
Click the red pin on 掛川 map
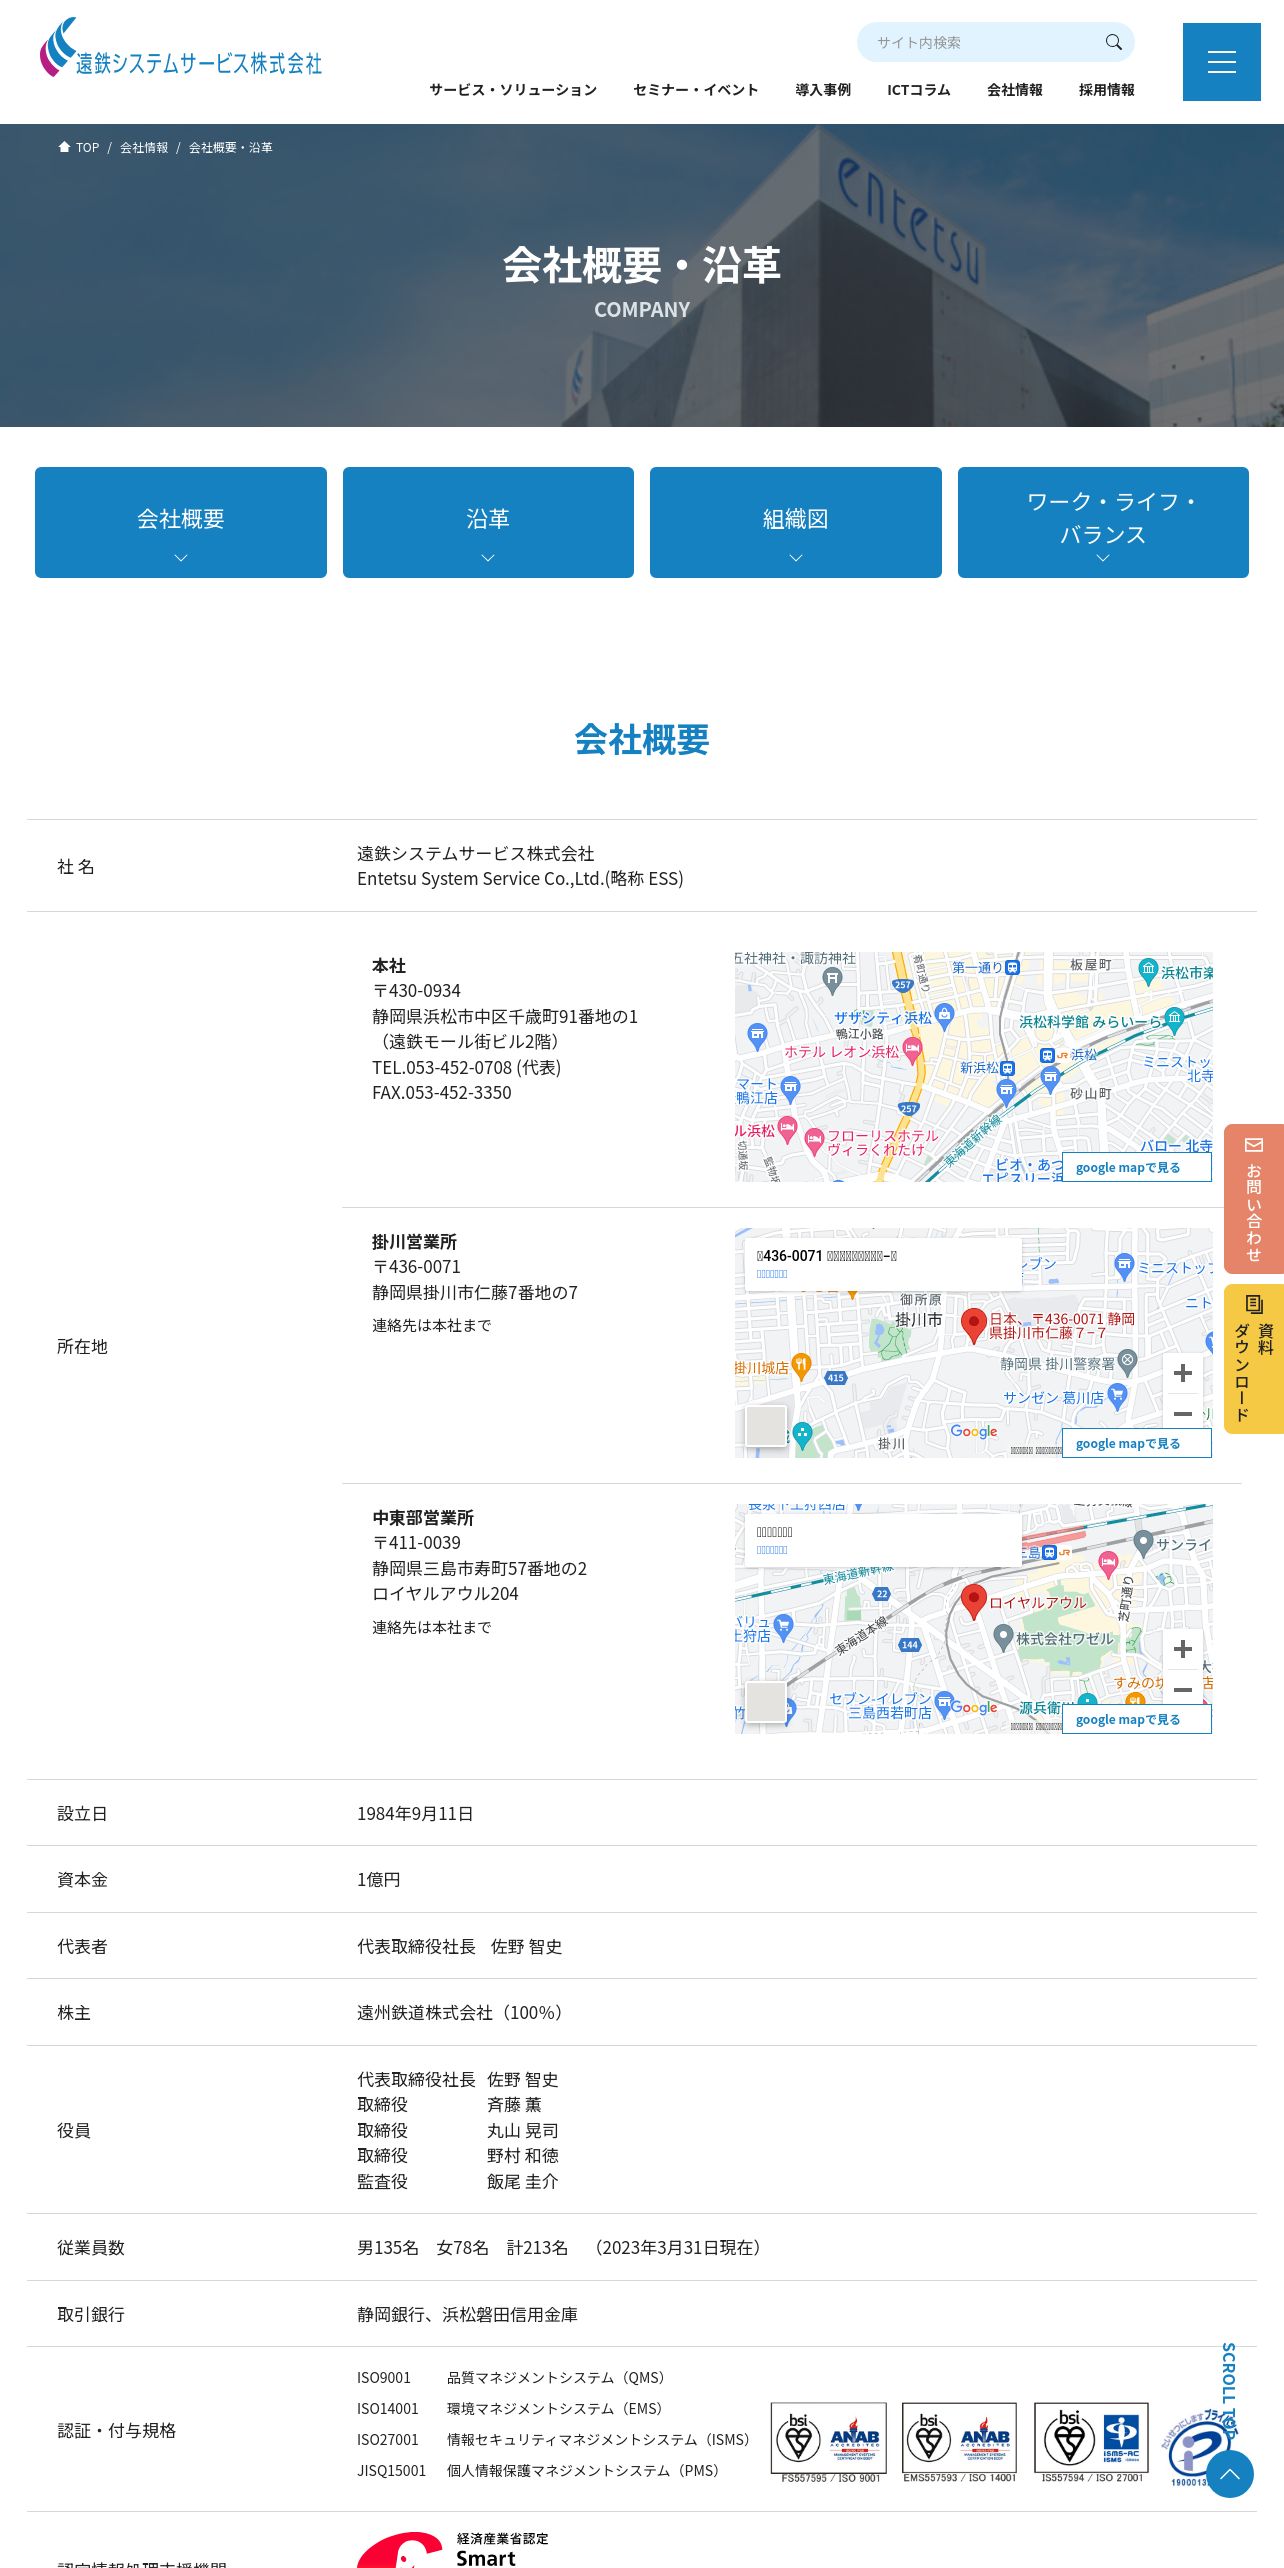point(973,1325)
